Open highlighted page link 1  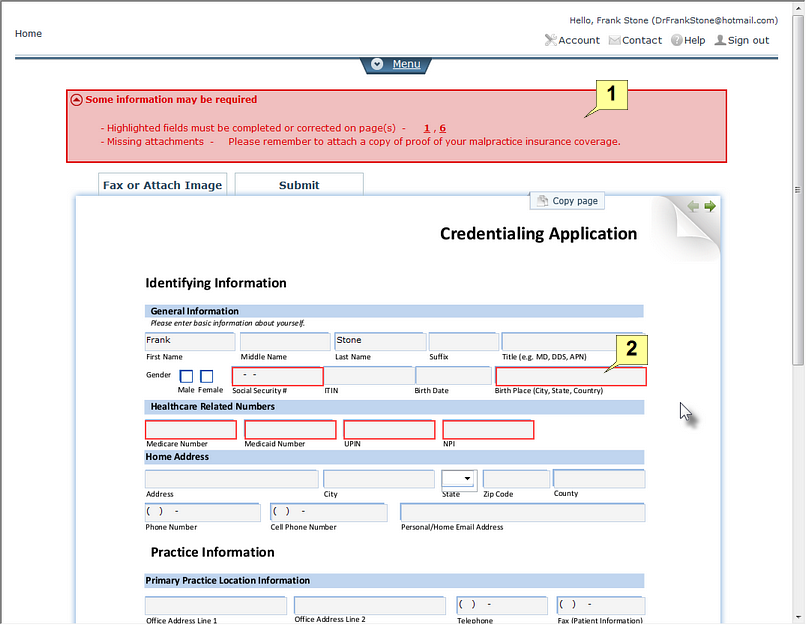[426, 127]
